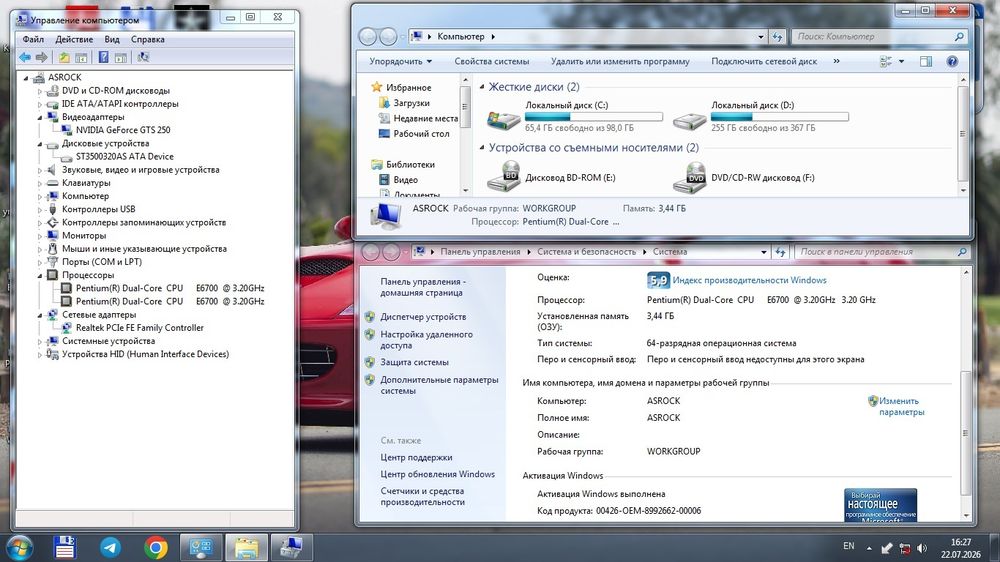The width and height of the screenshot is (1000, 562).
Task: Open Google Chrome from taskbar
Action: [156, 548]
